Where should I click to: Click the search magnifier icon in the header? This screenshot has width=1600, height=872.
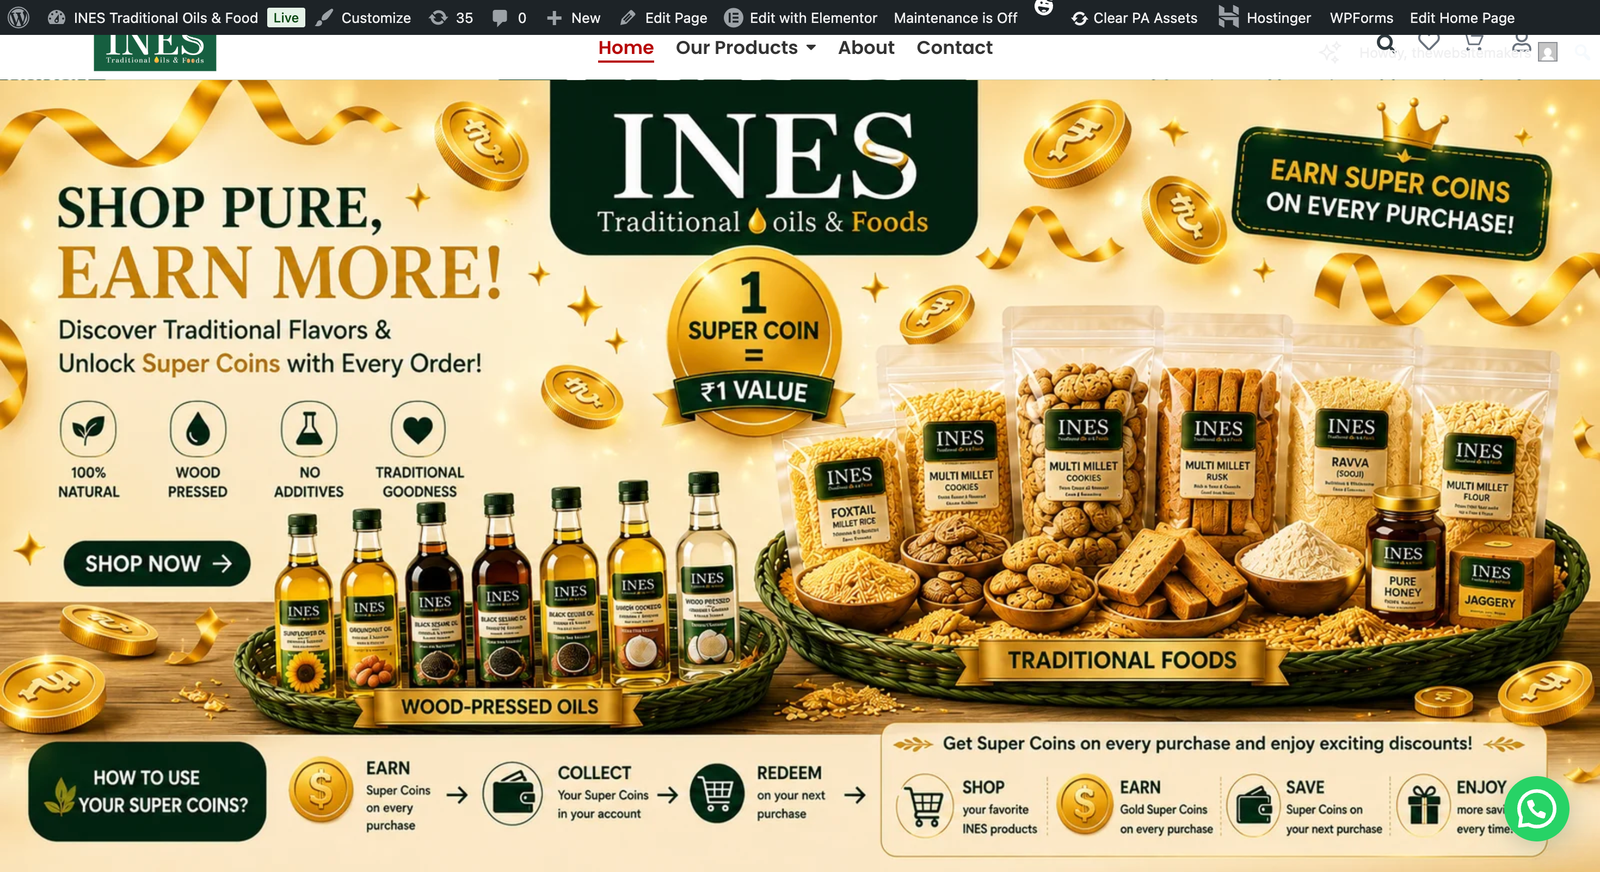point(1385,43)
